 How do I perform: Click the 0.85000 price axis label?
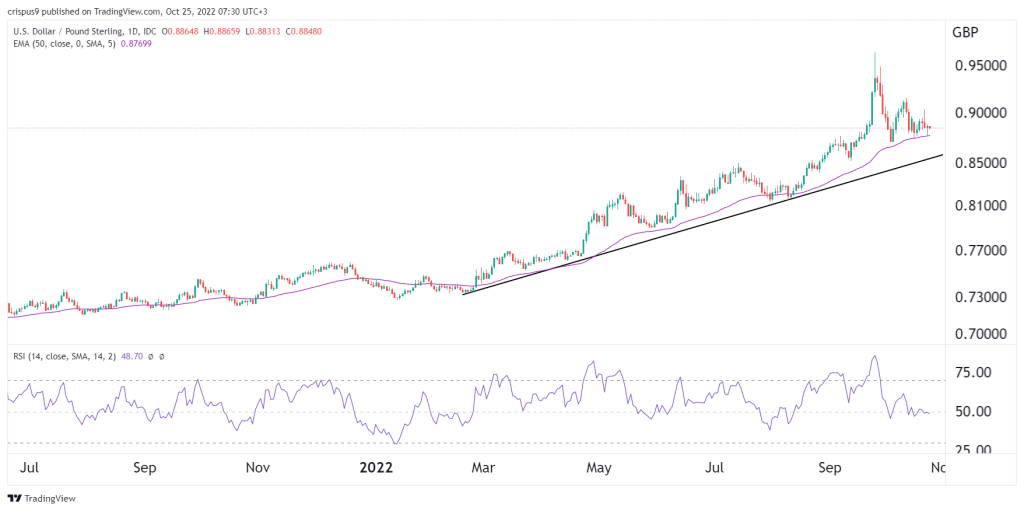click(982, 163)
